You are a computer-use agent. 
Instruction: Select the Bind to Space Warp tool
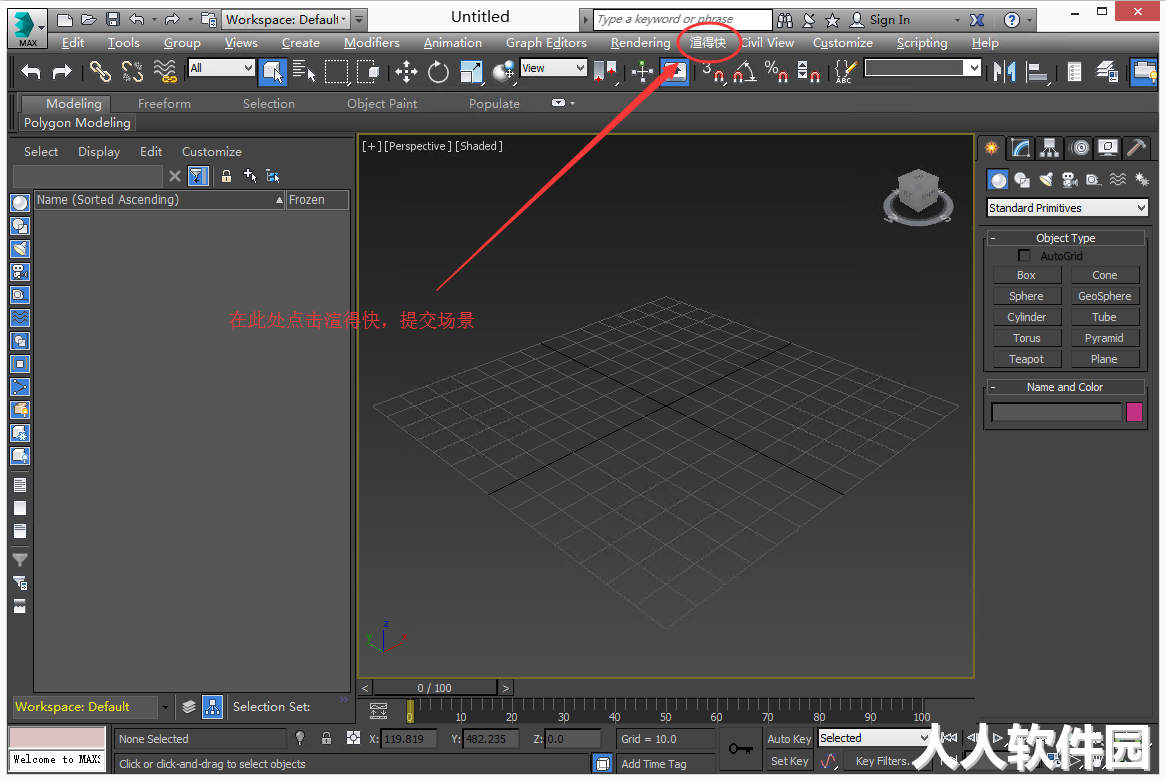tap(165, 71)
